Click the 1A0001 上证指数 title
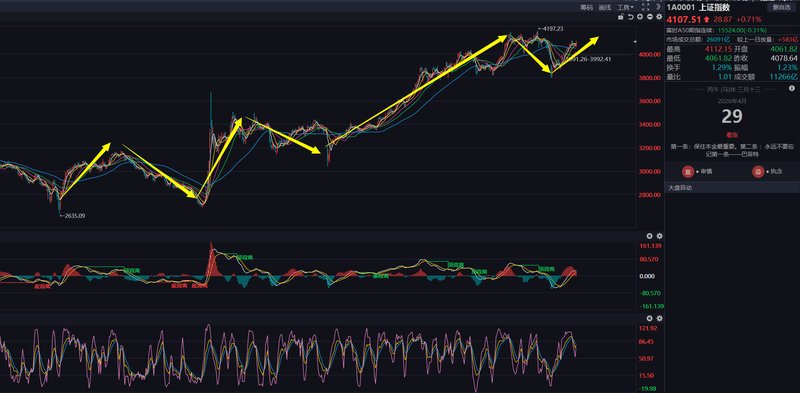The image size is (800, 393). point(698,8)
